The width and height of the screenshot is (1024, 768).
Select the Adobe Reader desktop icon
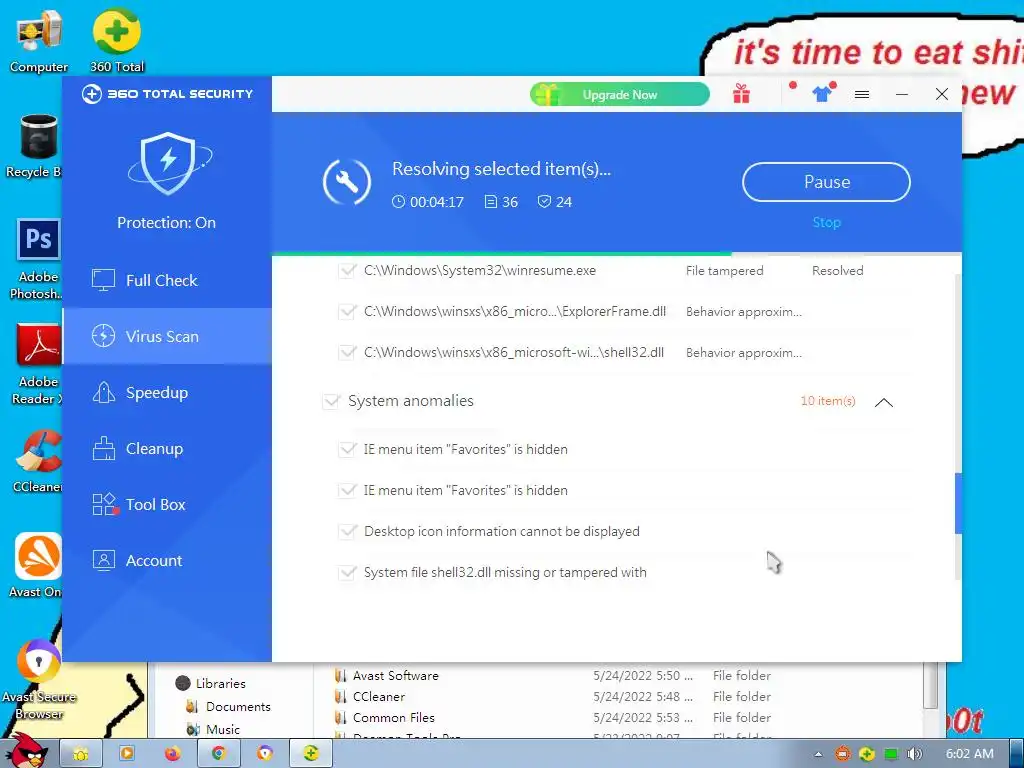click(36, 364)
